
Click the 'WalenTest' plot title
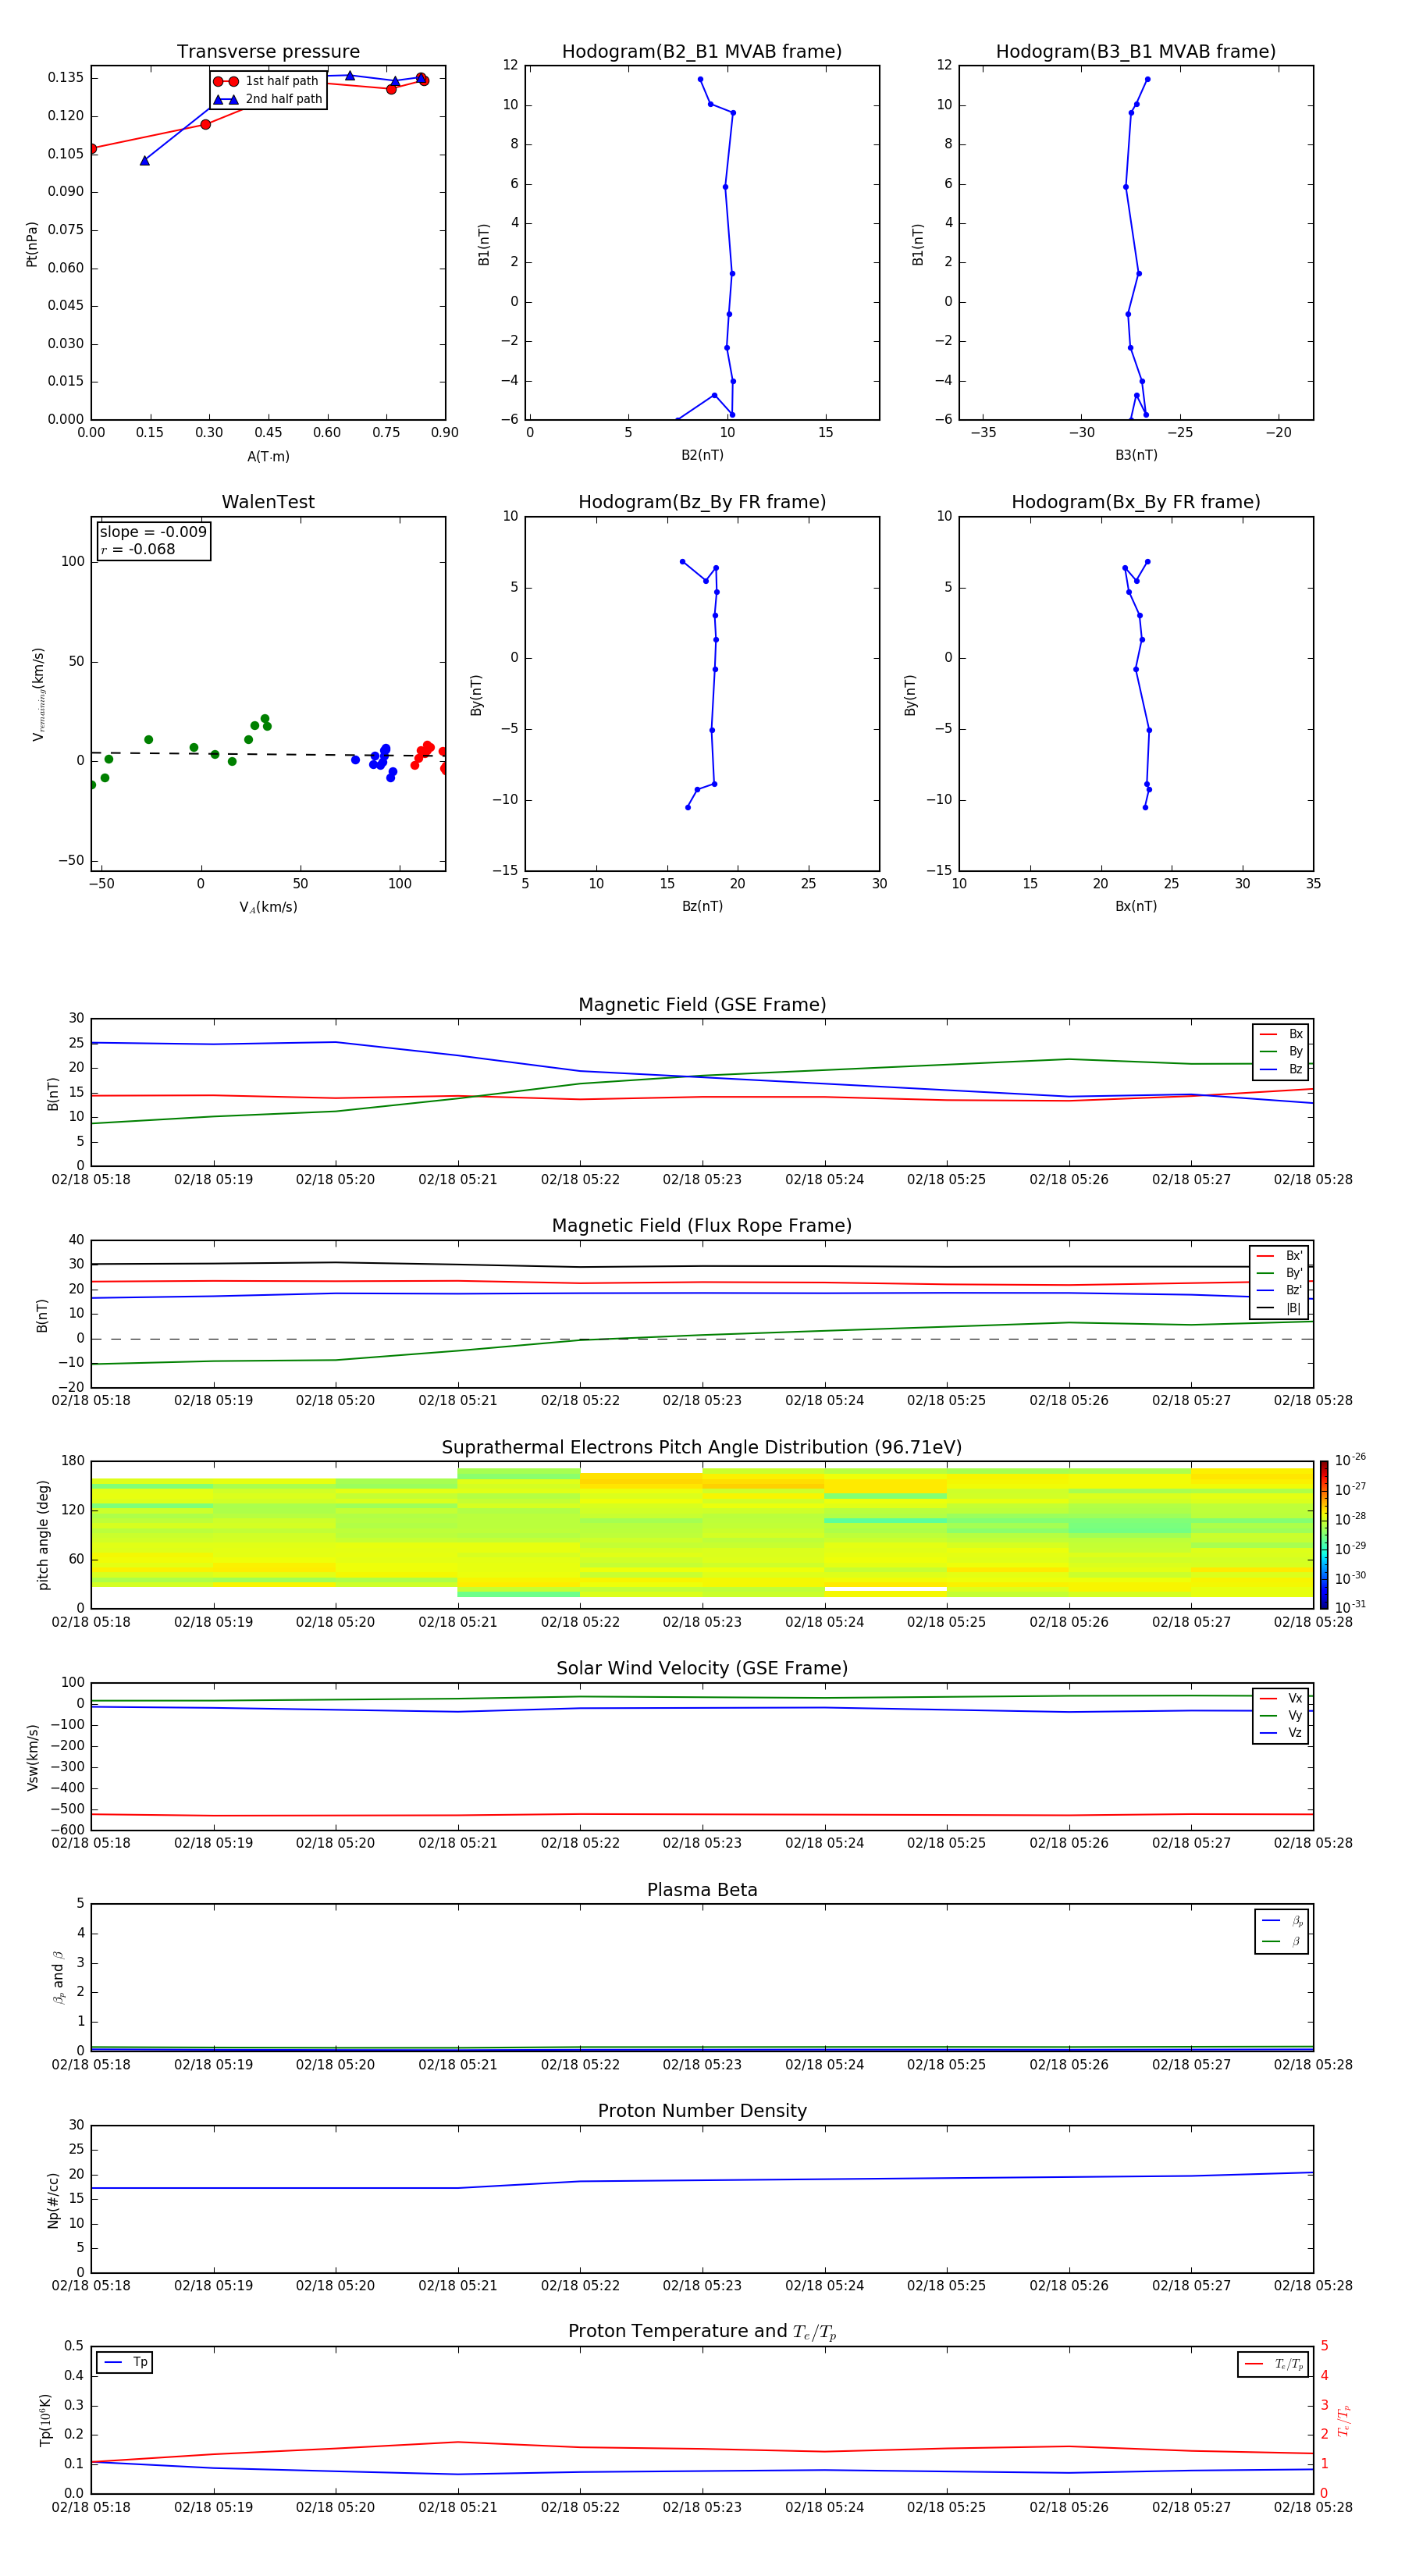click(268, 502)
